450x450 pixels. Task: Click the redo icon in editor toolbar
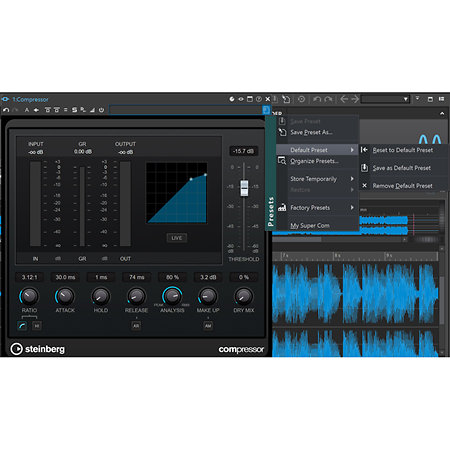[328, 99]
